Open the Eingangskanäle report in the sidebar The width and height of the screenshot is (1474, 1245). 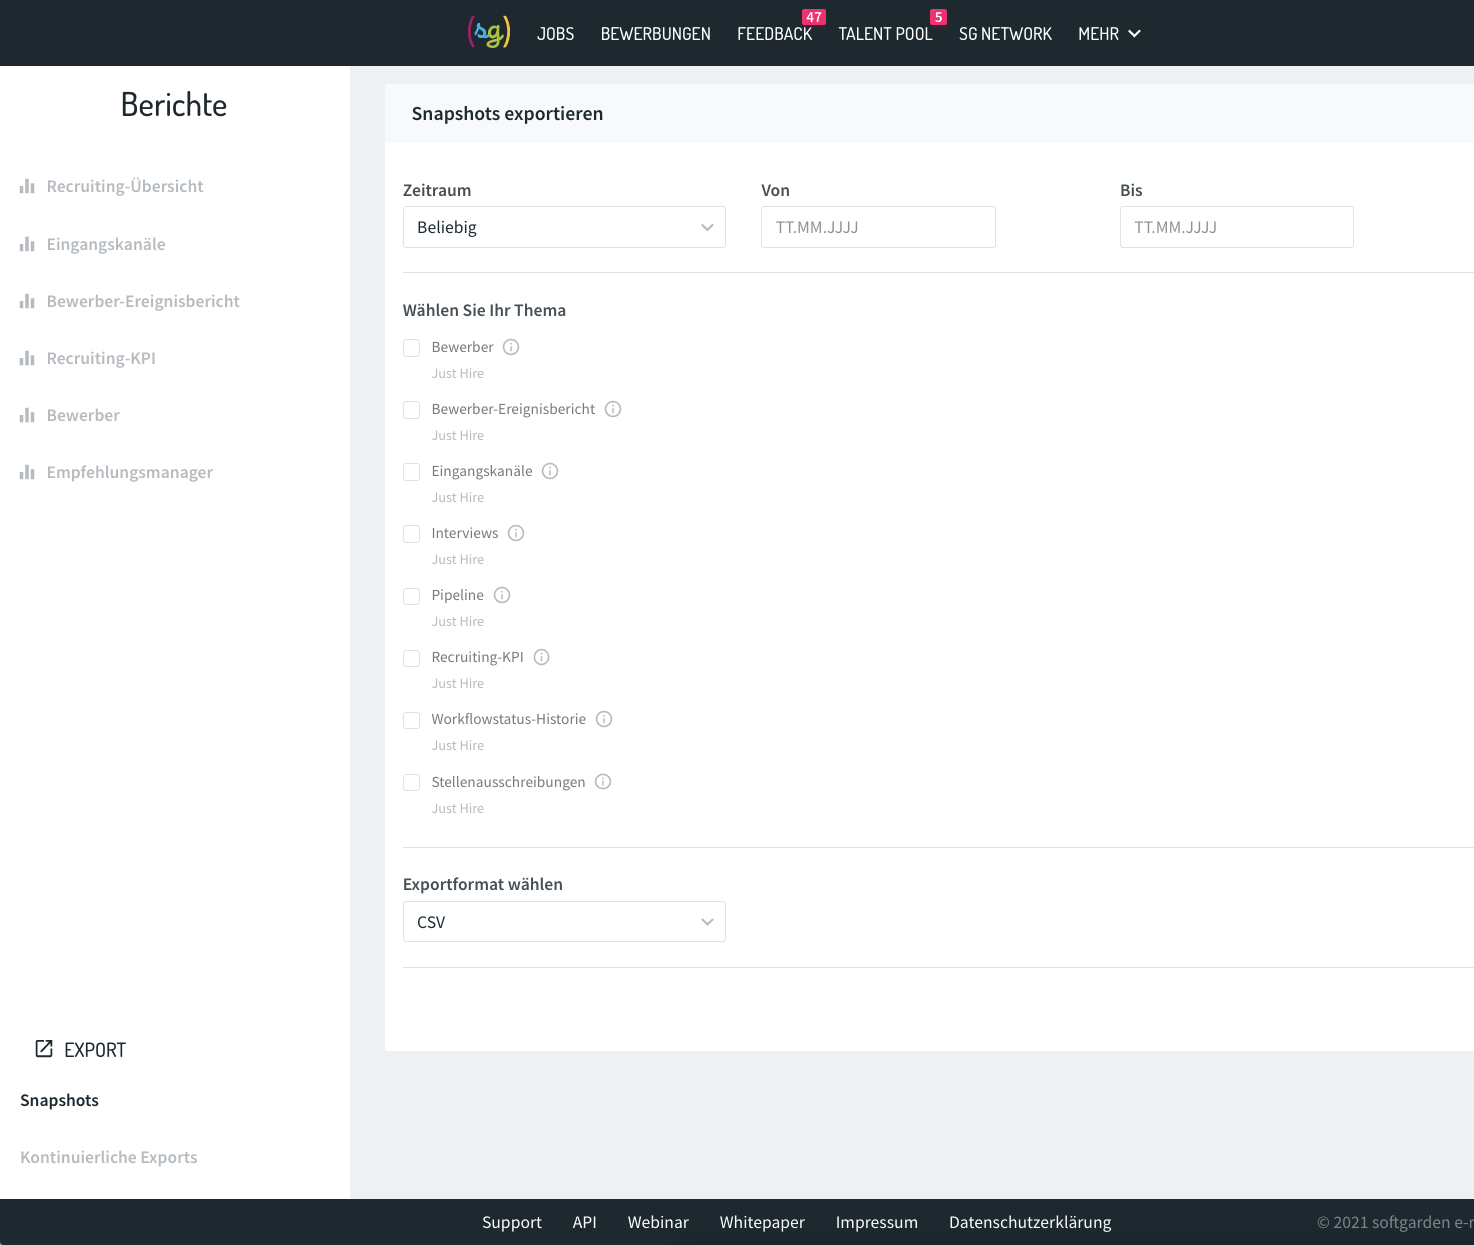(x=106, y=244)
